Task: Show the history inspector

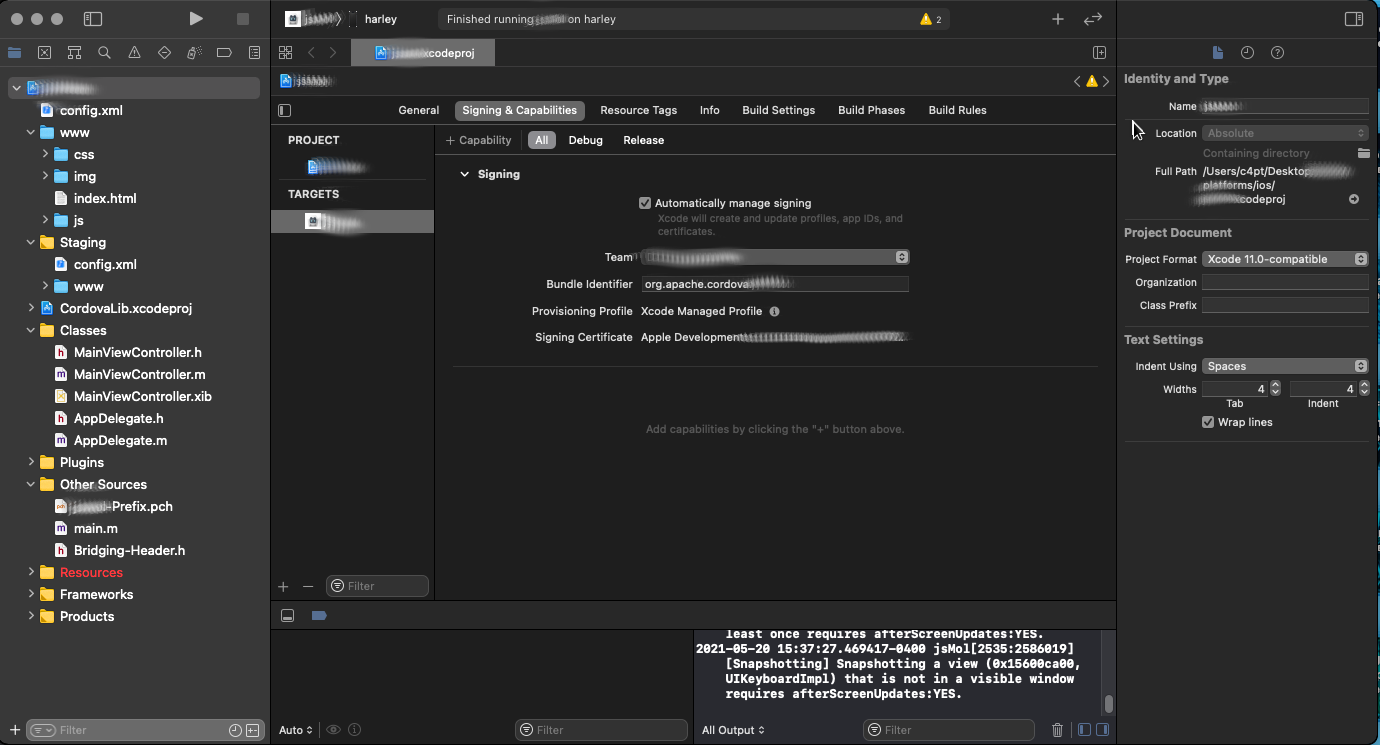Action: pos(1247,53)
